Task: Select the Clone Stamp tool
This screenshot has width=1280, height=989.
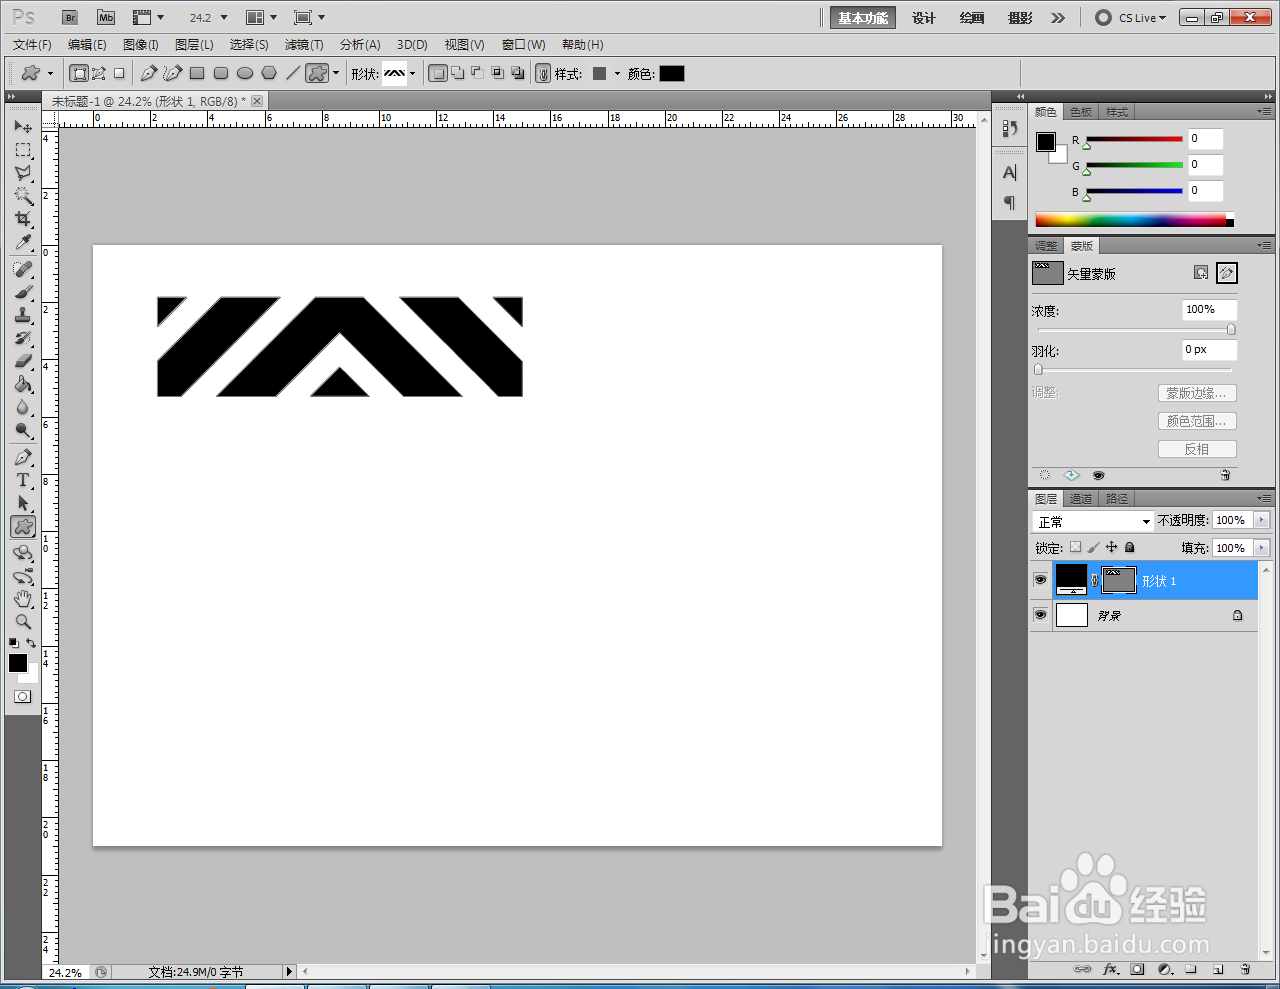Action: point(22,315)
